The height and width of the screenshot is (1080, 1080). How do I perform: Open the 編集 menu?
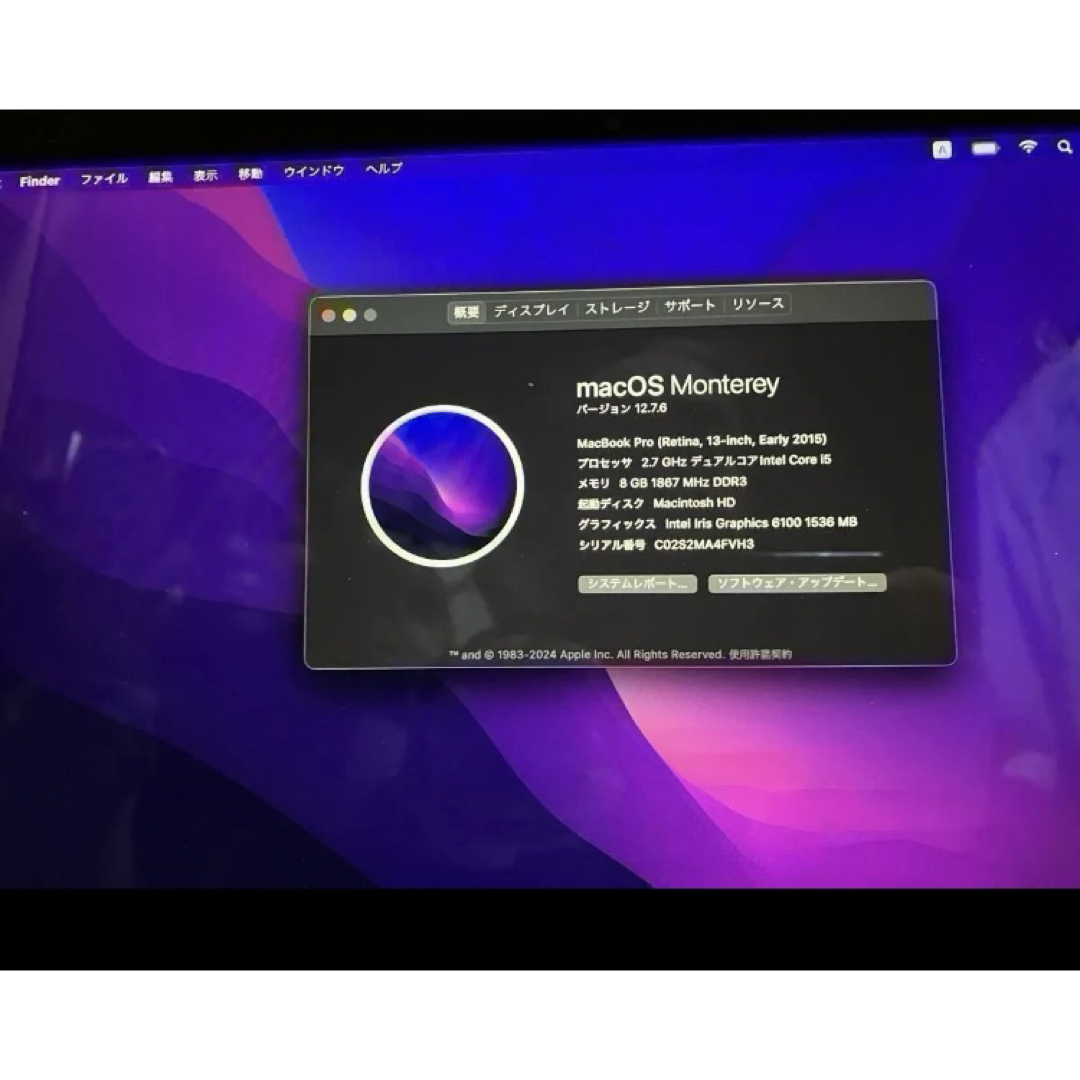coord(160,177)
